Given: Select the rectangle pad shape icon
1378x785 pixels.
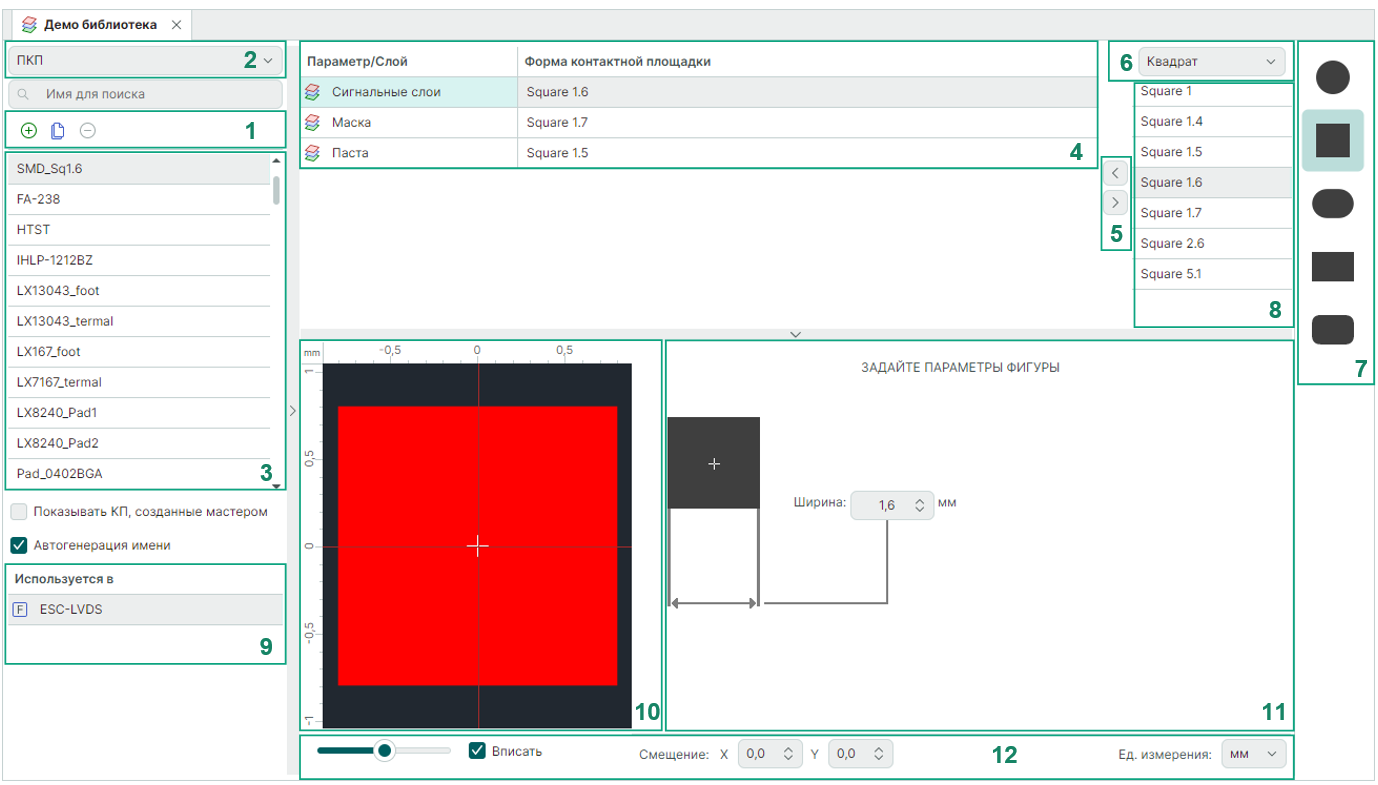Looking at the screenshot, I should (1332, 267).
